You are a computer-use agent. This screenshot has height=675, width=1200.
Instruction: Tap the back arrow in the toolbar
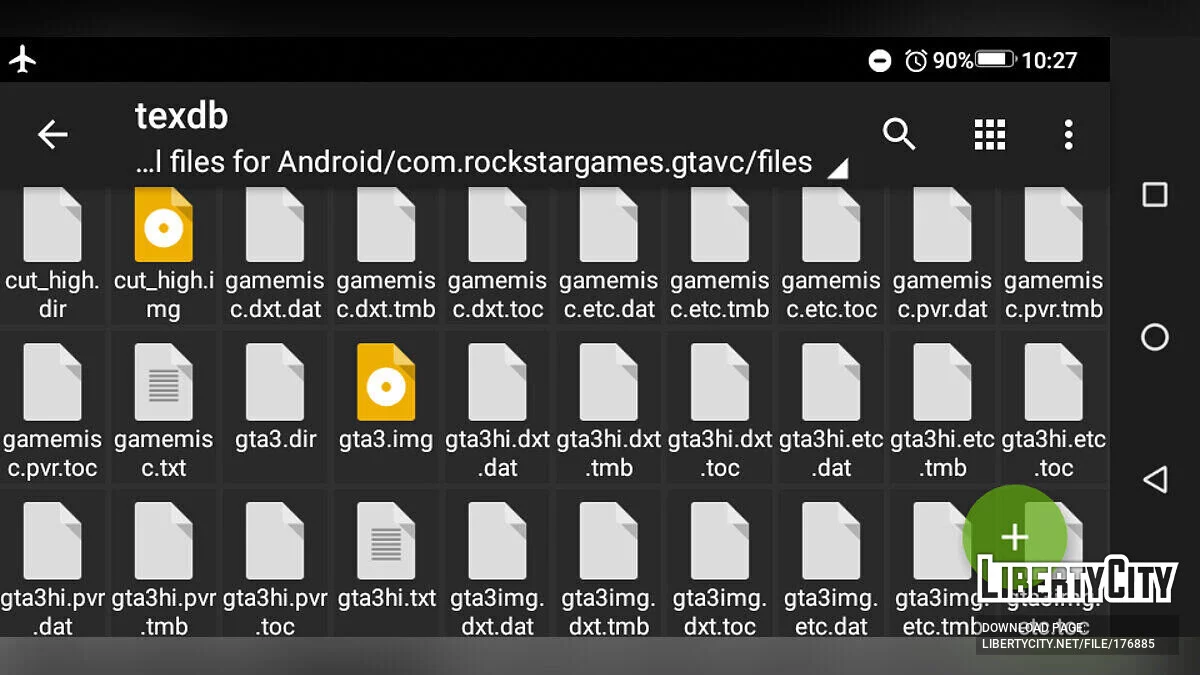[52, 134]
